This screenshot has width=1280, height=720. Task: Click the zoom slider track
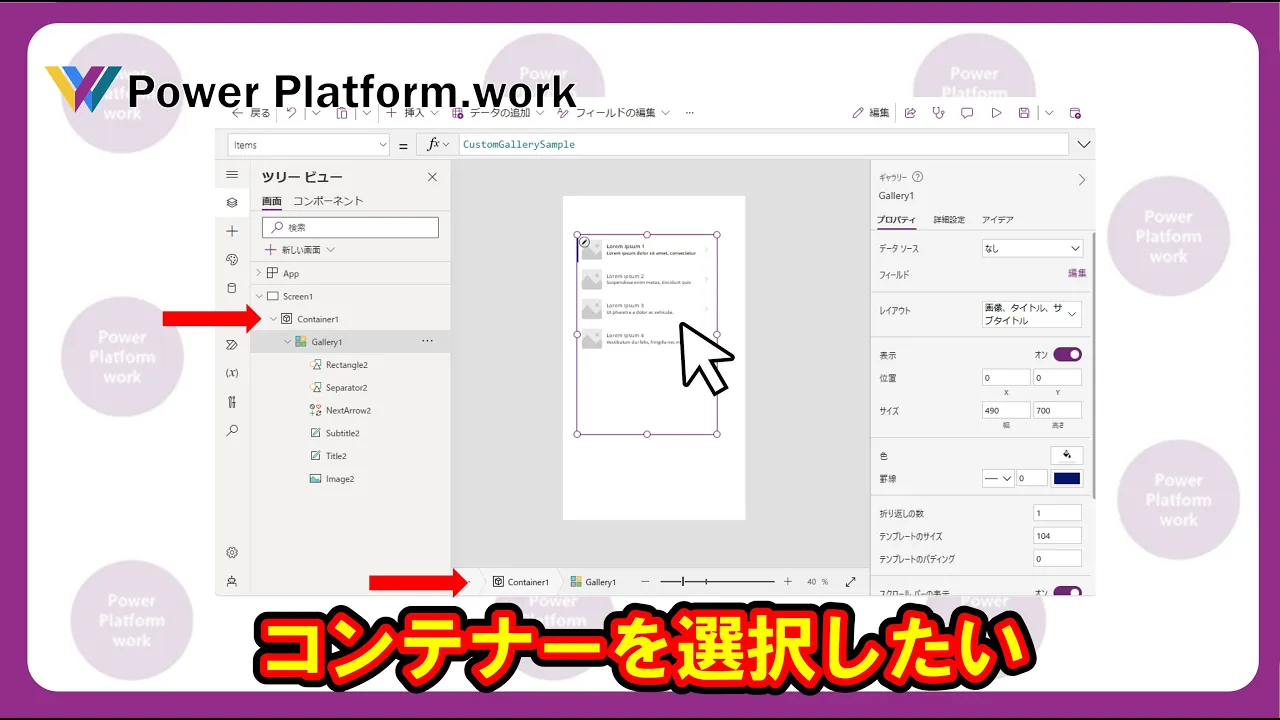coord(717,581)
